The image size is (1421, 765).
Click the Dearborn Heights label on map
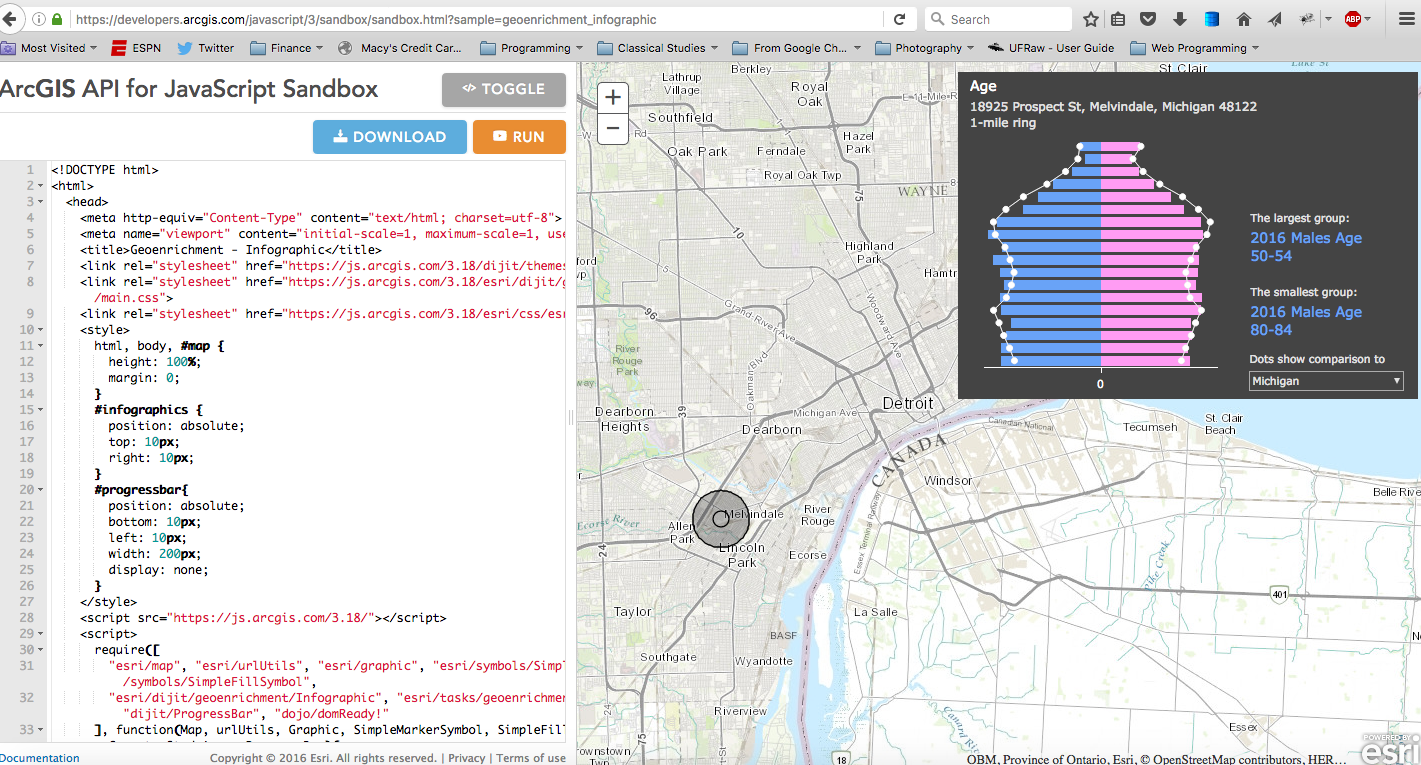[x=625, y=419]
